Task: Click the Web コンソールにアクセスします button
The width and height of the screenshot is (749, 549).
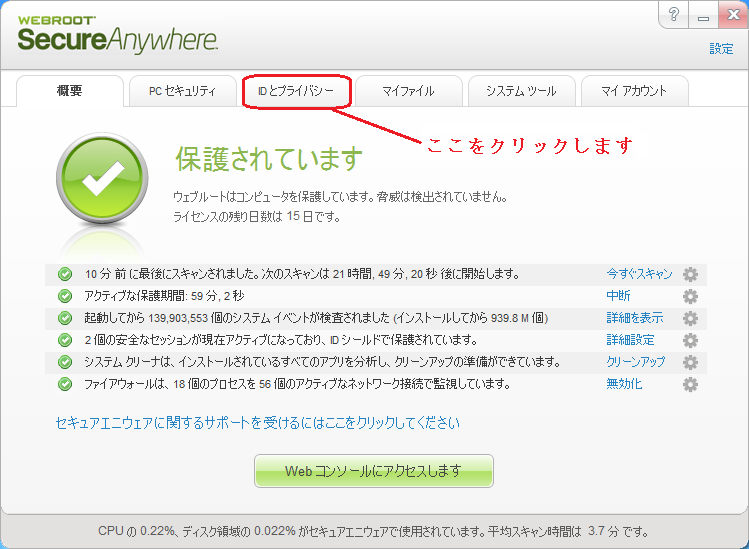Action: click(x=374, y=471)
